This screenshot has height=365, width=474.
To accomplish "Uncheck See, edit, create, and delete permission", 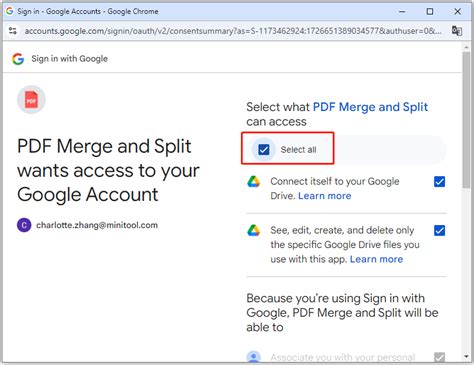I will [439, 230].
